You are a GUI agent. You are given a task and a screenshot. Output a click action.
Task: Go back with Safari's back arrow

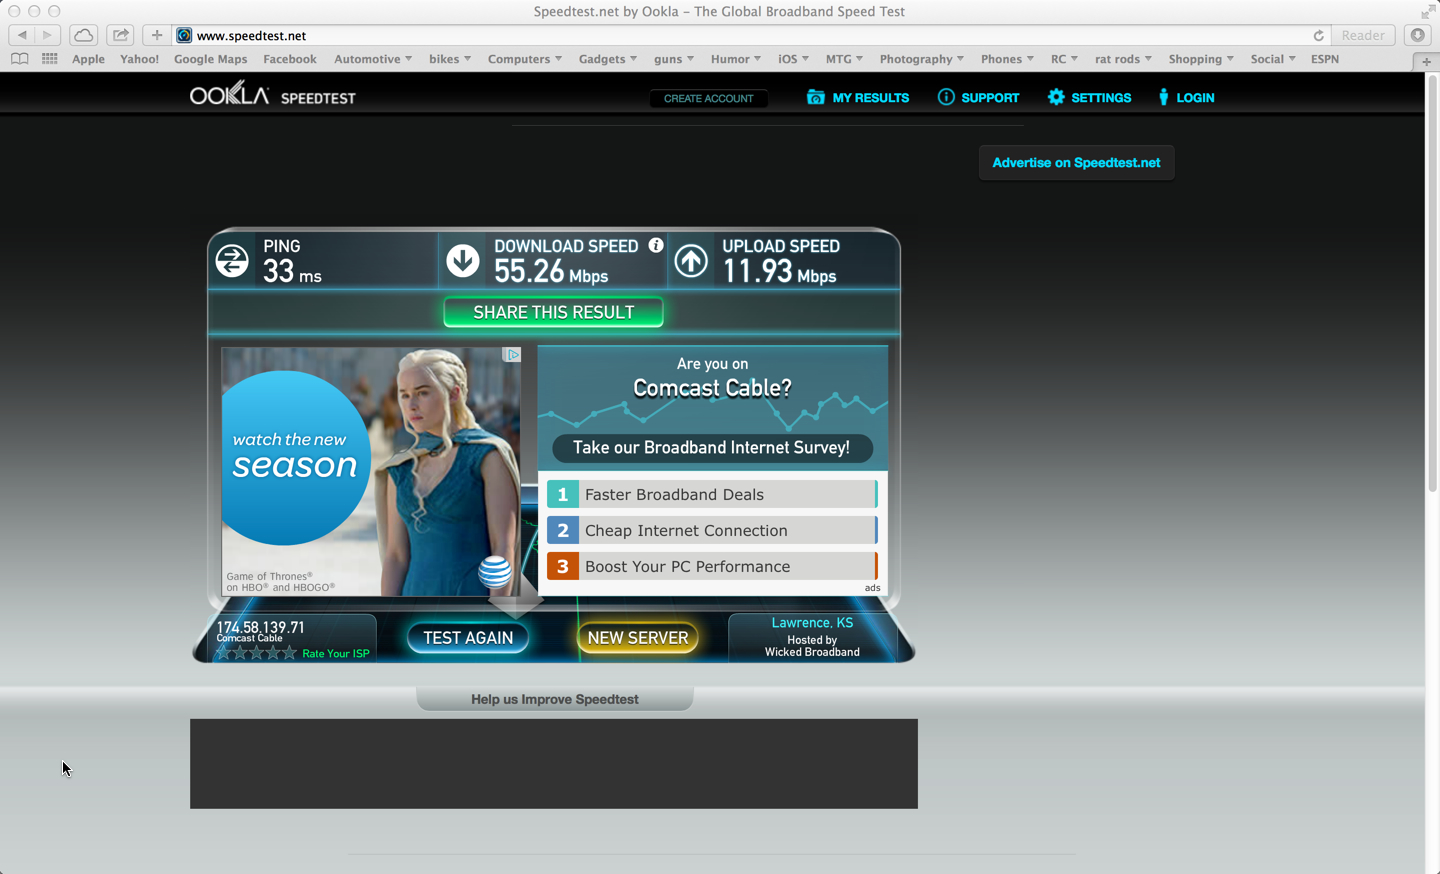coord(22,35)
